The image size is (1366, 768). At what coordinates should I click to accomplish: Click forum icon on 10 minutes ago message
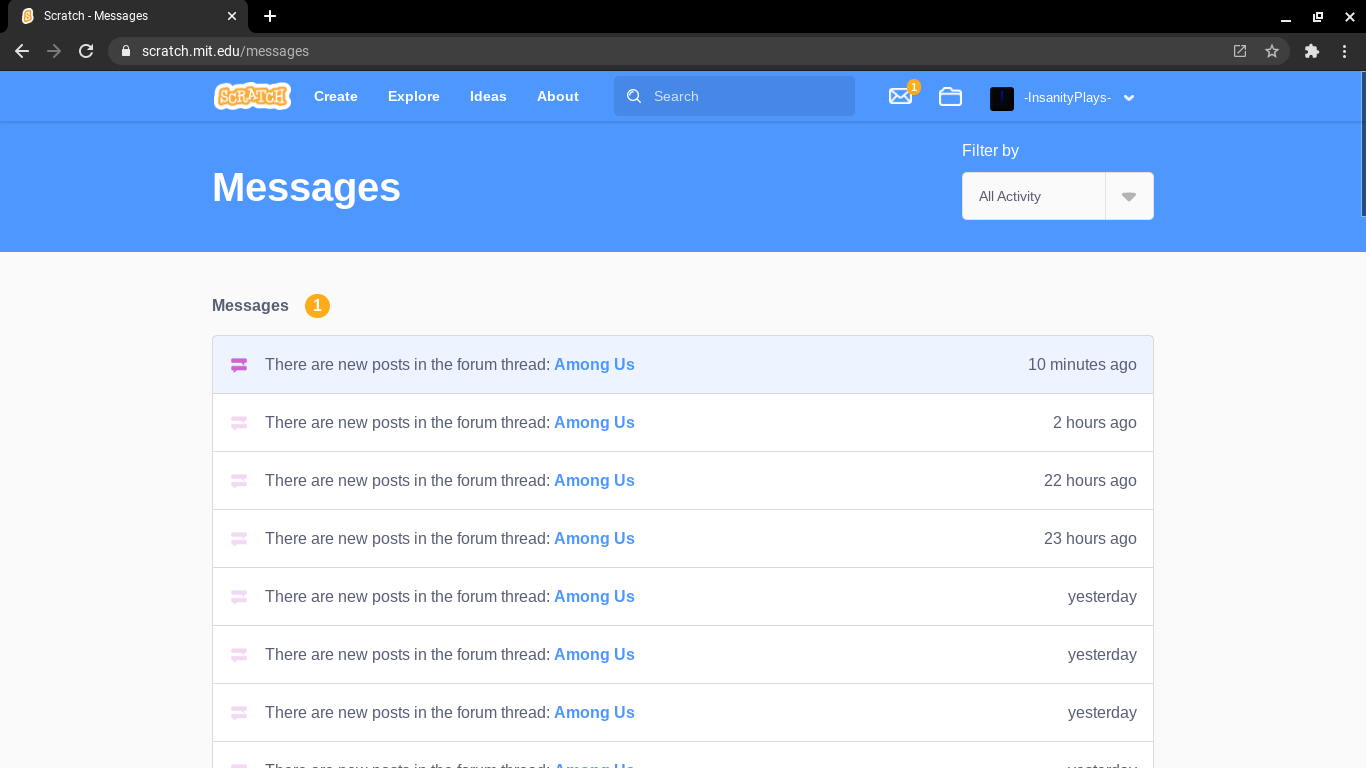(x=239, y=365)
